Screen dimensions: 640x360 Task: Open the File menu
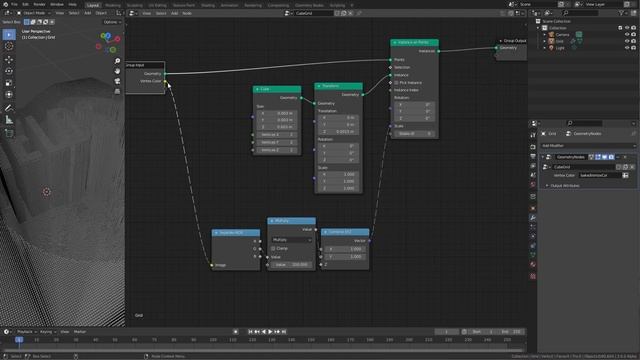coord(14,4)
